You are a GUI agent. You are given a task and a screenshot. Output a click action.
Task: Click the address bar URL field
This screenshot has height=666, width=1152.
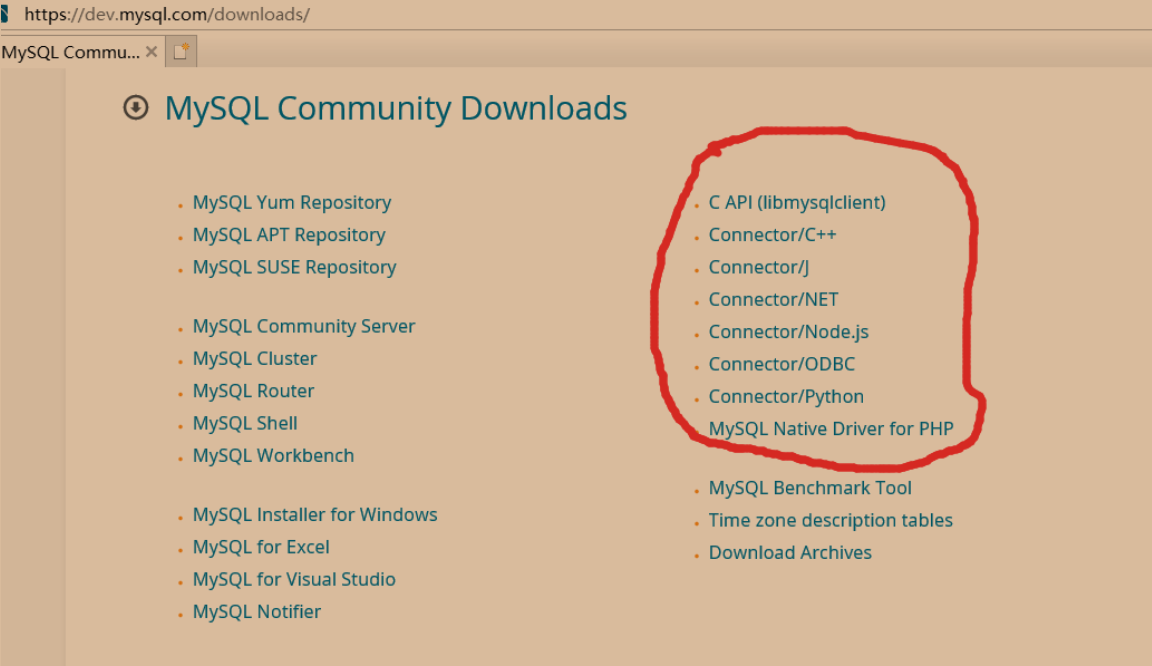click(x=168, y=14)
